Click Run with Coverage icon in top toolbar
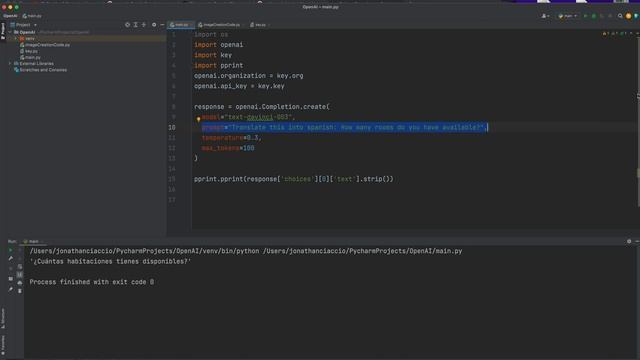 point(602,16)
